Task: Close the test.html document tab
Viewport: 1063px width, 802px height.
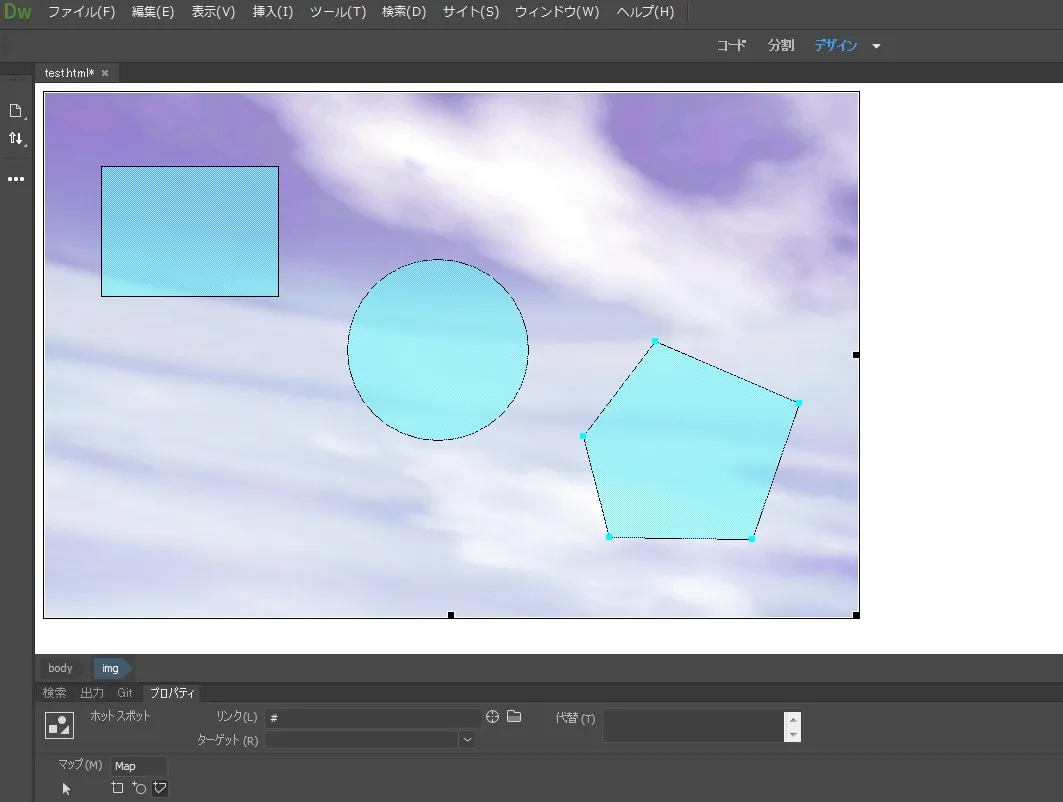Action: [x=105, y=73]
